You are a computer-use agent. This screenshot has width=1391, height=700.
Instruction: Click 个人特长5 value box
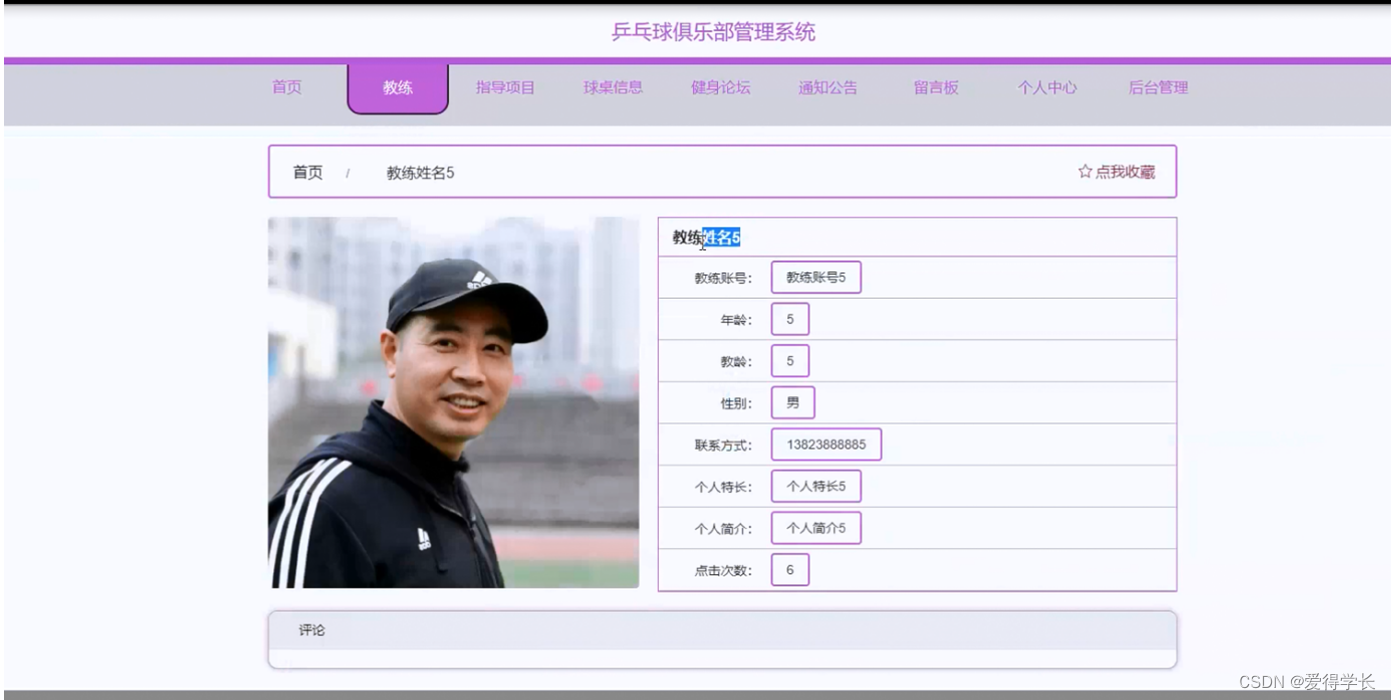pyautogui.click(x=816, y=487)
